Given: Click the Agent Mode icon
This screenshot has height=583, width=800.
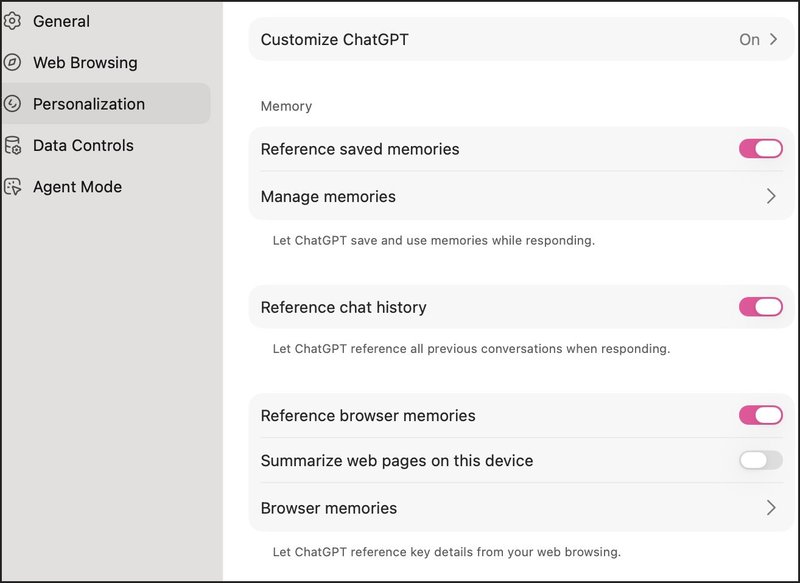Looking at the screenshot, I should 12,187.
